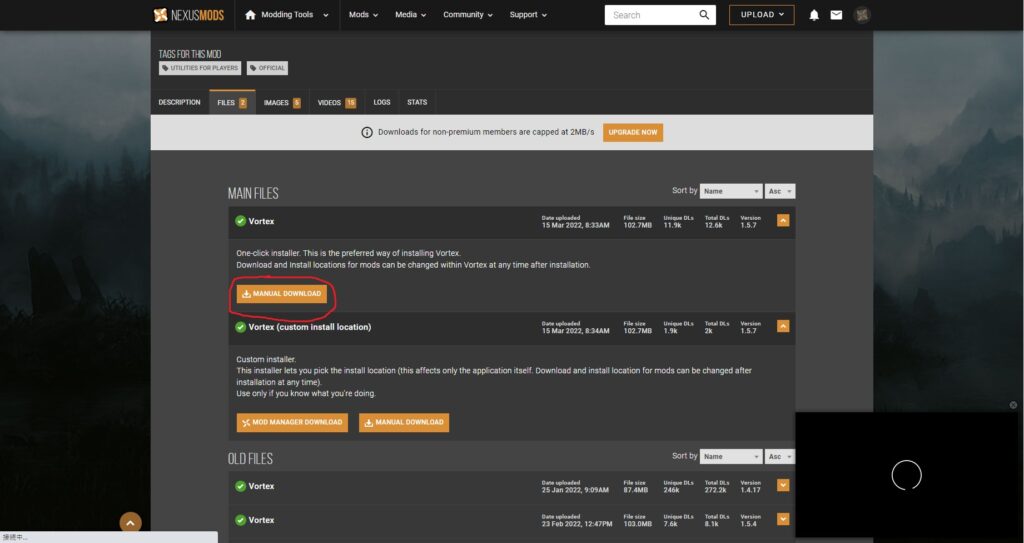Open the Nexus Mods logo home link
Viewport: 1024px width, 543px height.
(x=189, y=14)
